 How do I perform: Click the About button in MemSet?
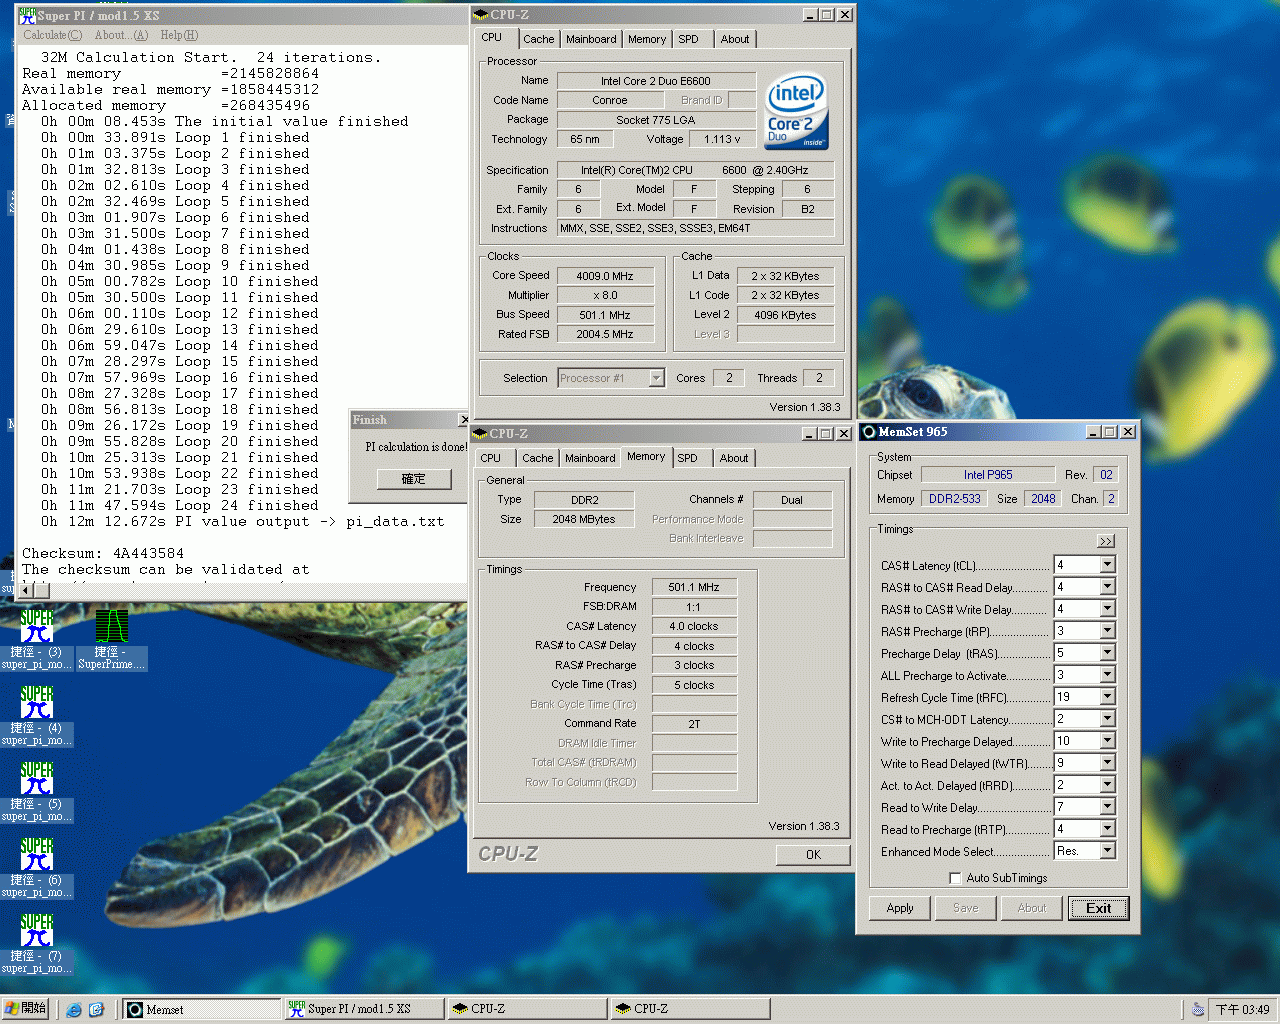1032,908
